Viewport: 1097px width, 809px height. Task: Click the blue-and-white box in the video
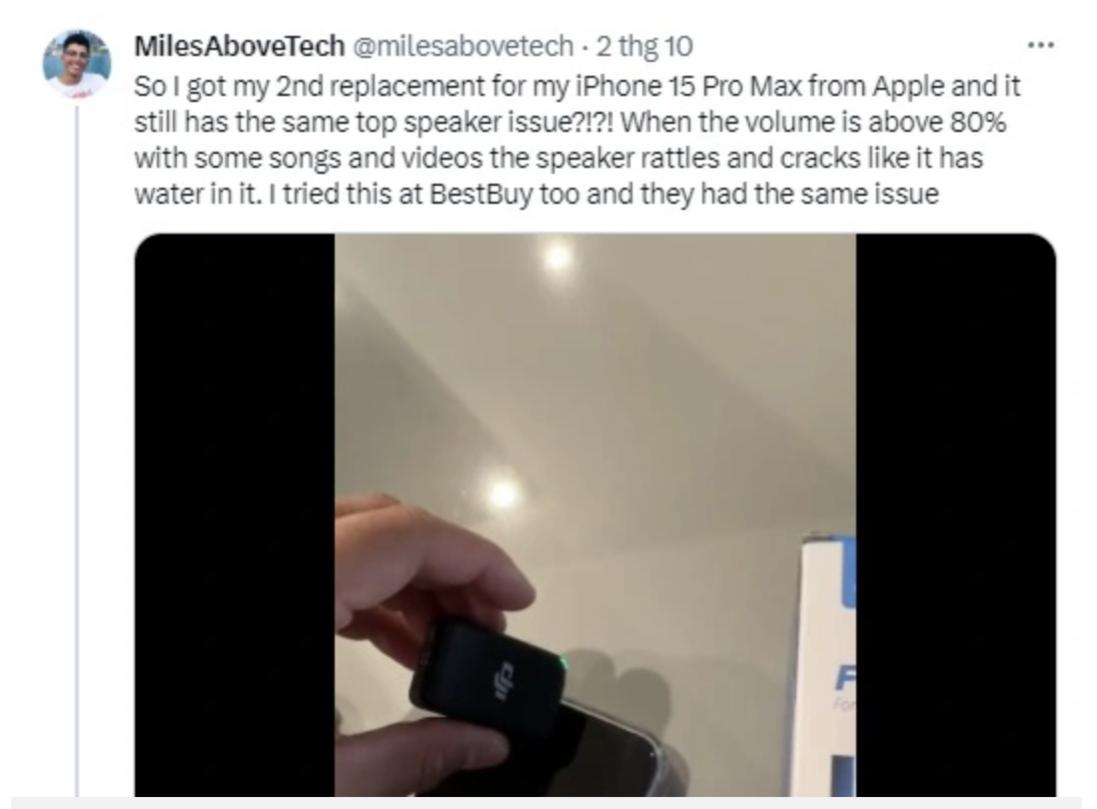828,665
